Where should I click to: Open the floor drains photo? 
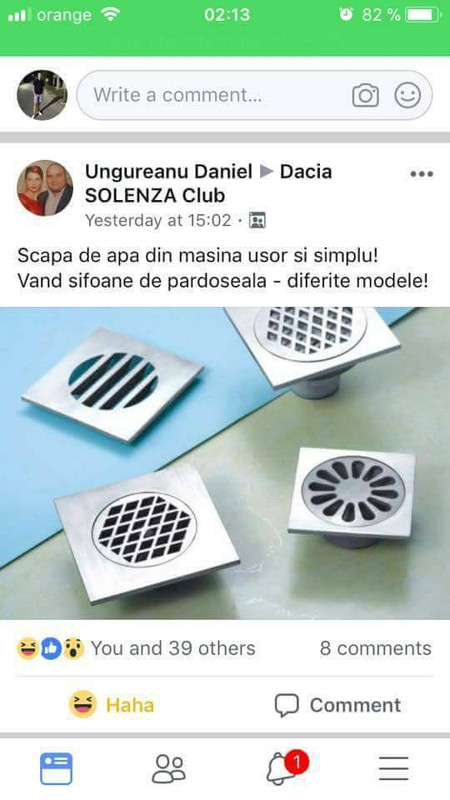coord(225,463)
